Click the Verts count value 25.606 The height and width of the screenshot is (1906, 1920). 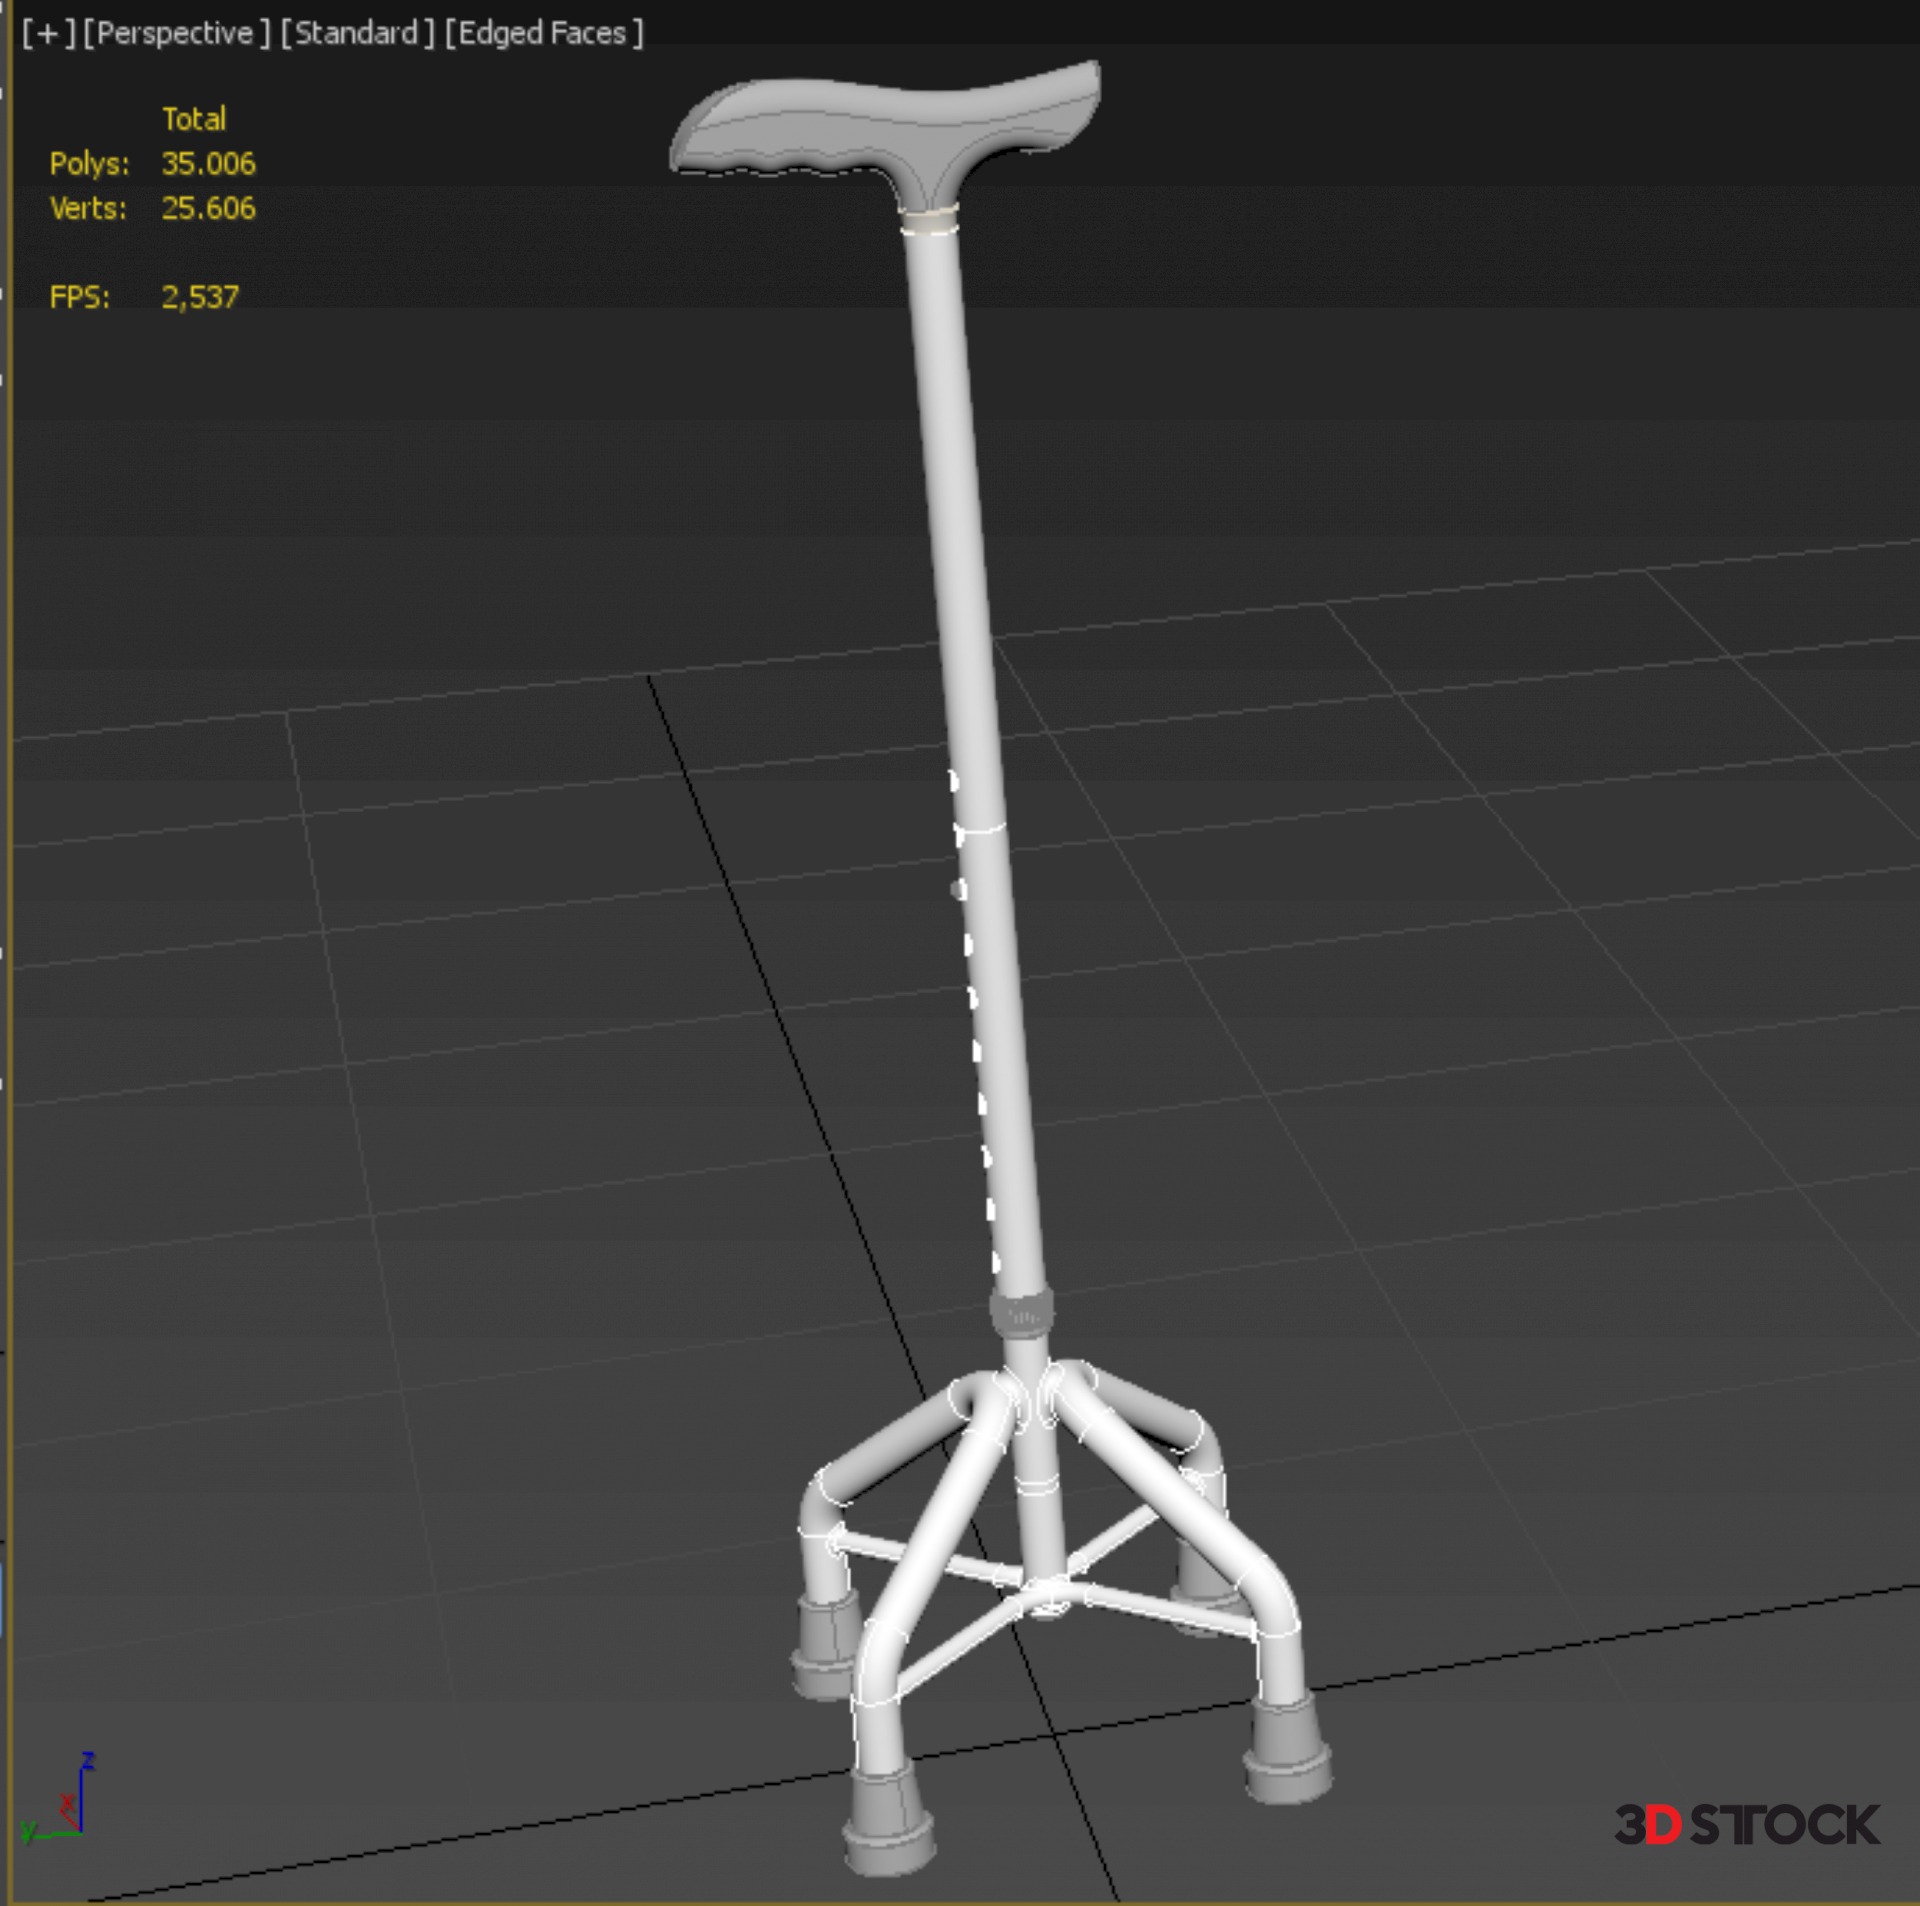pyautogui.click(x=208, y=208)
